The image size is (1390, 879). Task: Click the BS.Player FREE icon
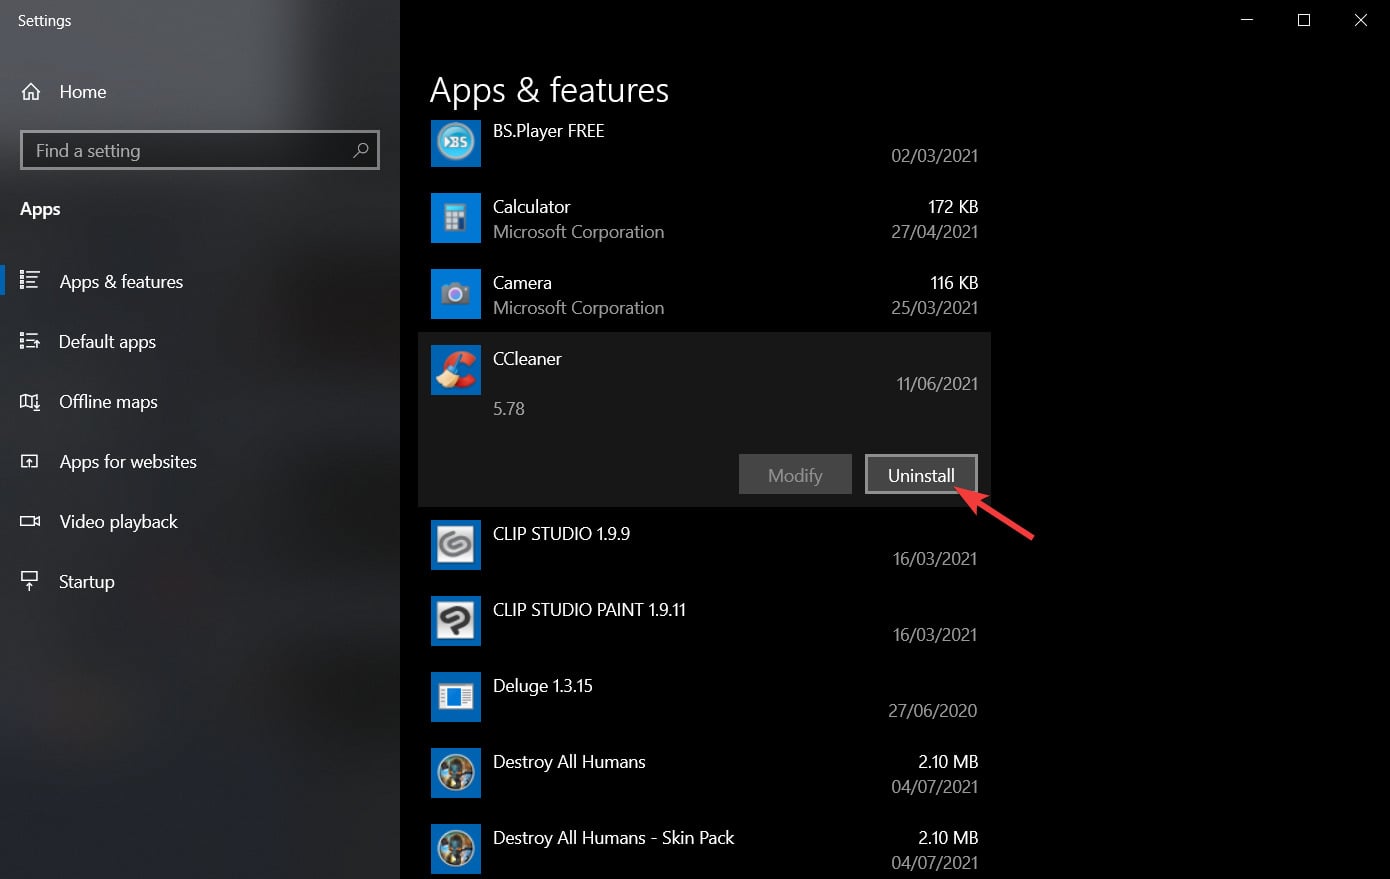455,143
